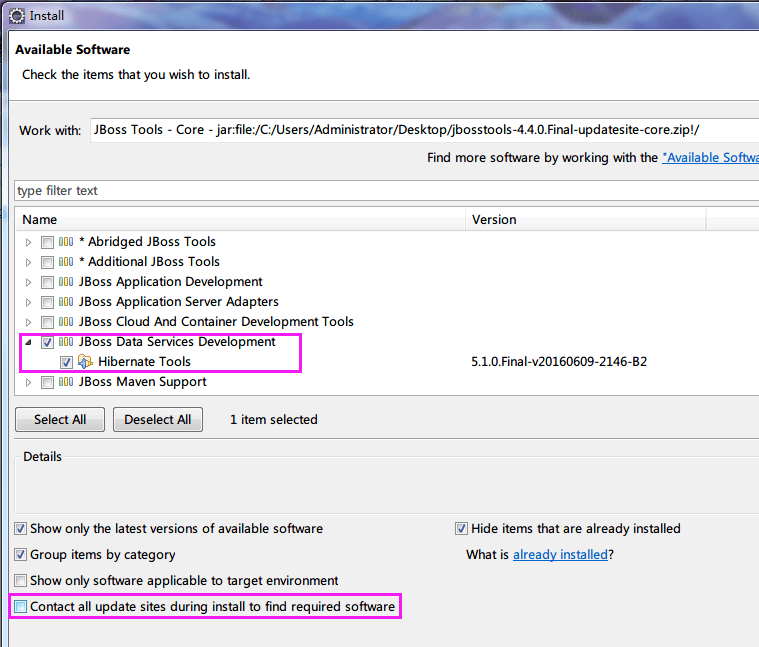Click version 5.1.0.Final-v20160609-2146-B2 cell
This screenshot has width=759, height=647.
[559, 361]
